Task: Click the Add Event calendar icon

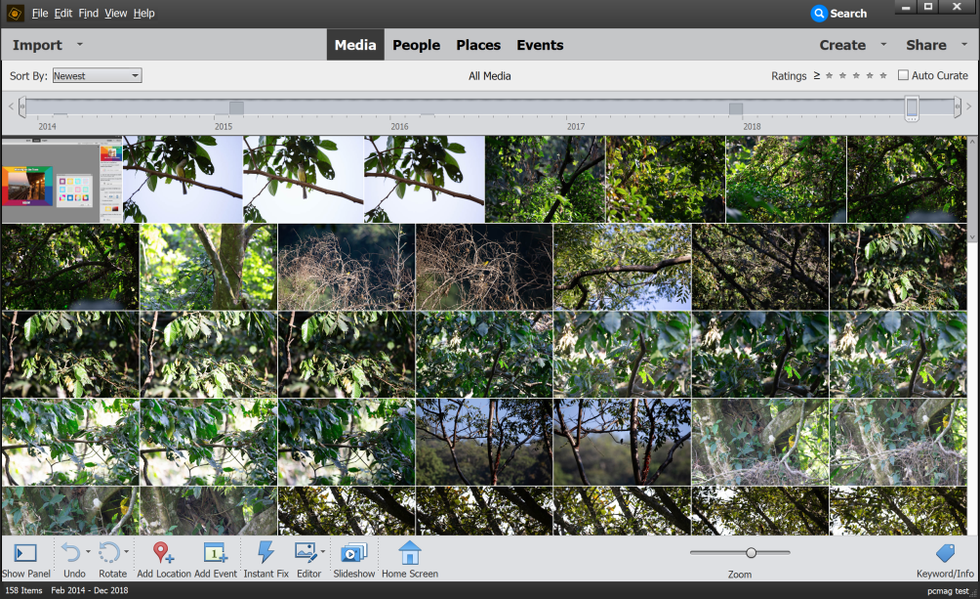Action: pyautogui.click(x=215, y=552)
